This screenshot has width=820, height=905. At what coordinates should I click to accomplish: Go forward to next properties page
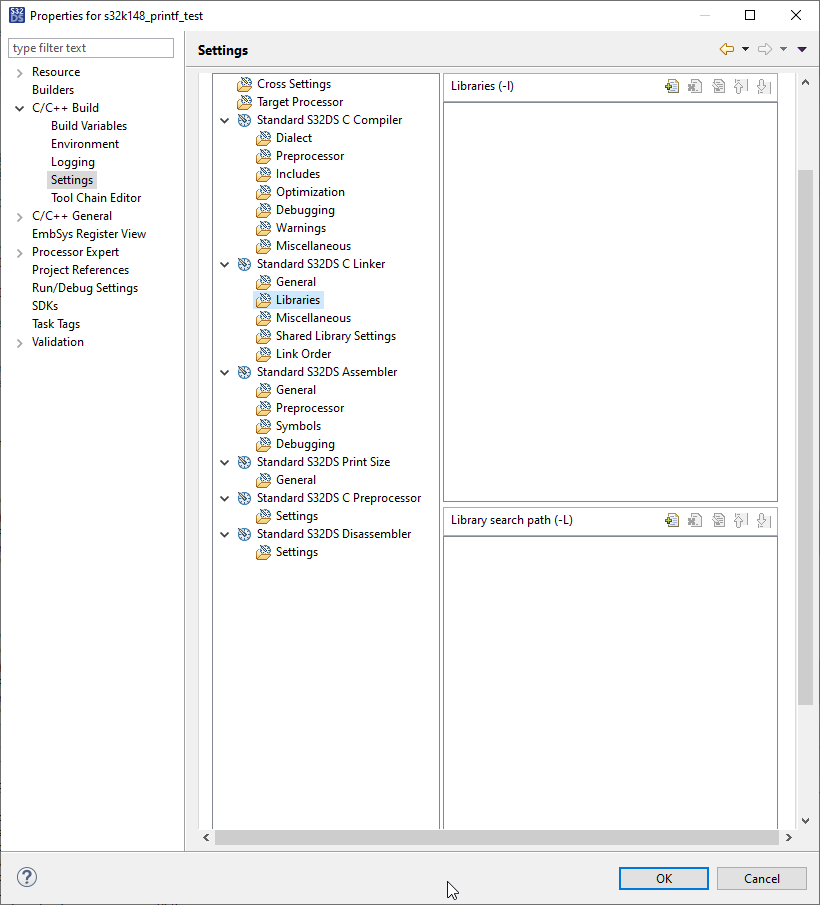pyautogui.click(x=765, y=49)
